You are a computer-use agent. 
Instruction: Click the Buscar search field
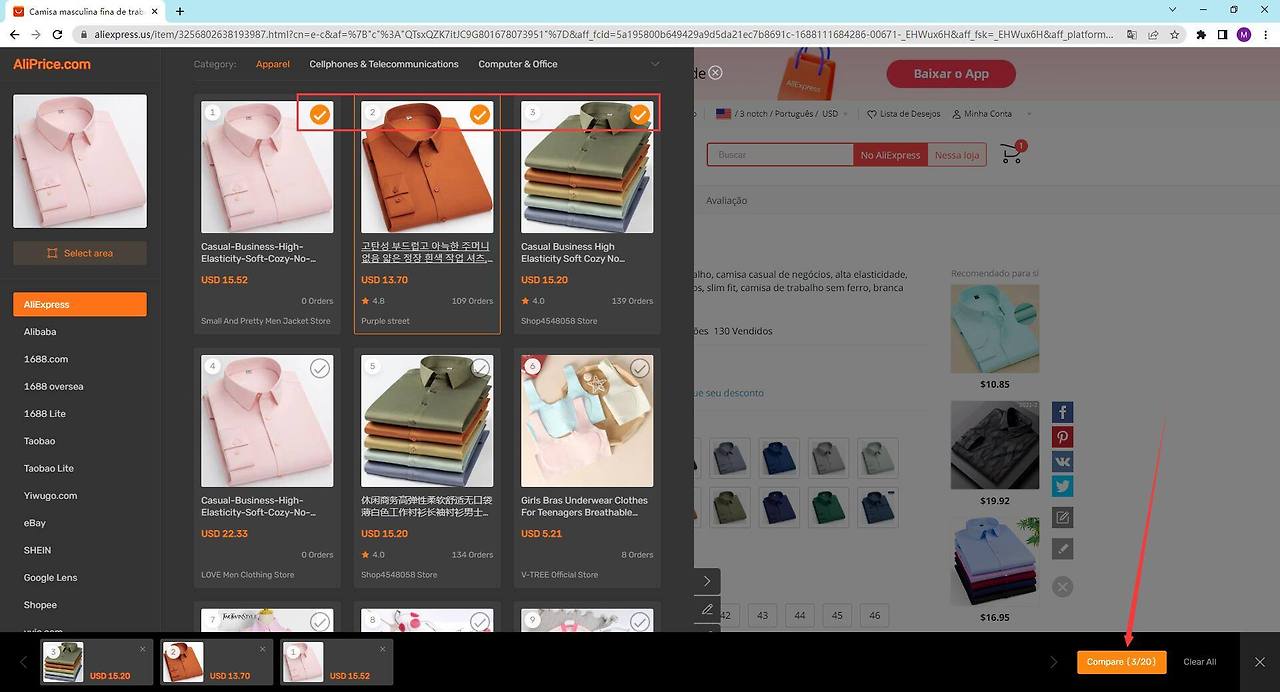780,155
